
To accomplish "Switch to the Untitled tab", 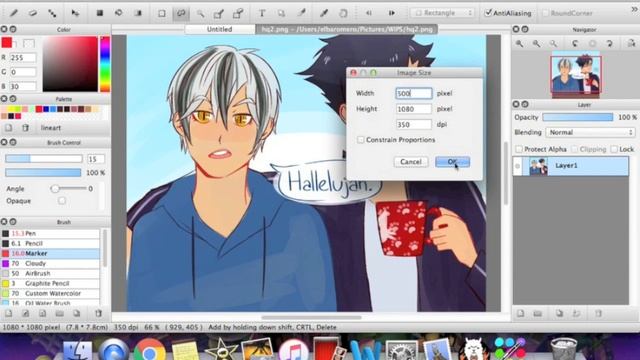I will click(x=220, y=29).
